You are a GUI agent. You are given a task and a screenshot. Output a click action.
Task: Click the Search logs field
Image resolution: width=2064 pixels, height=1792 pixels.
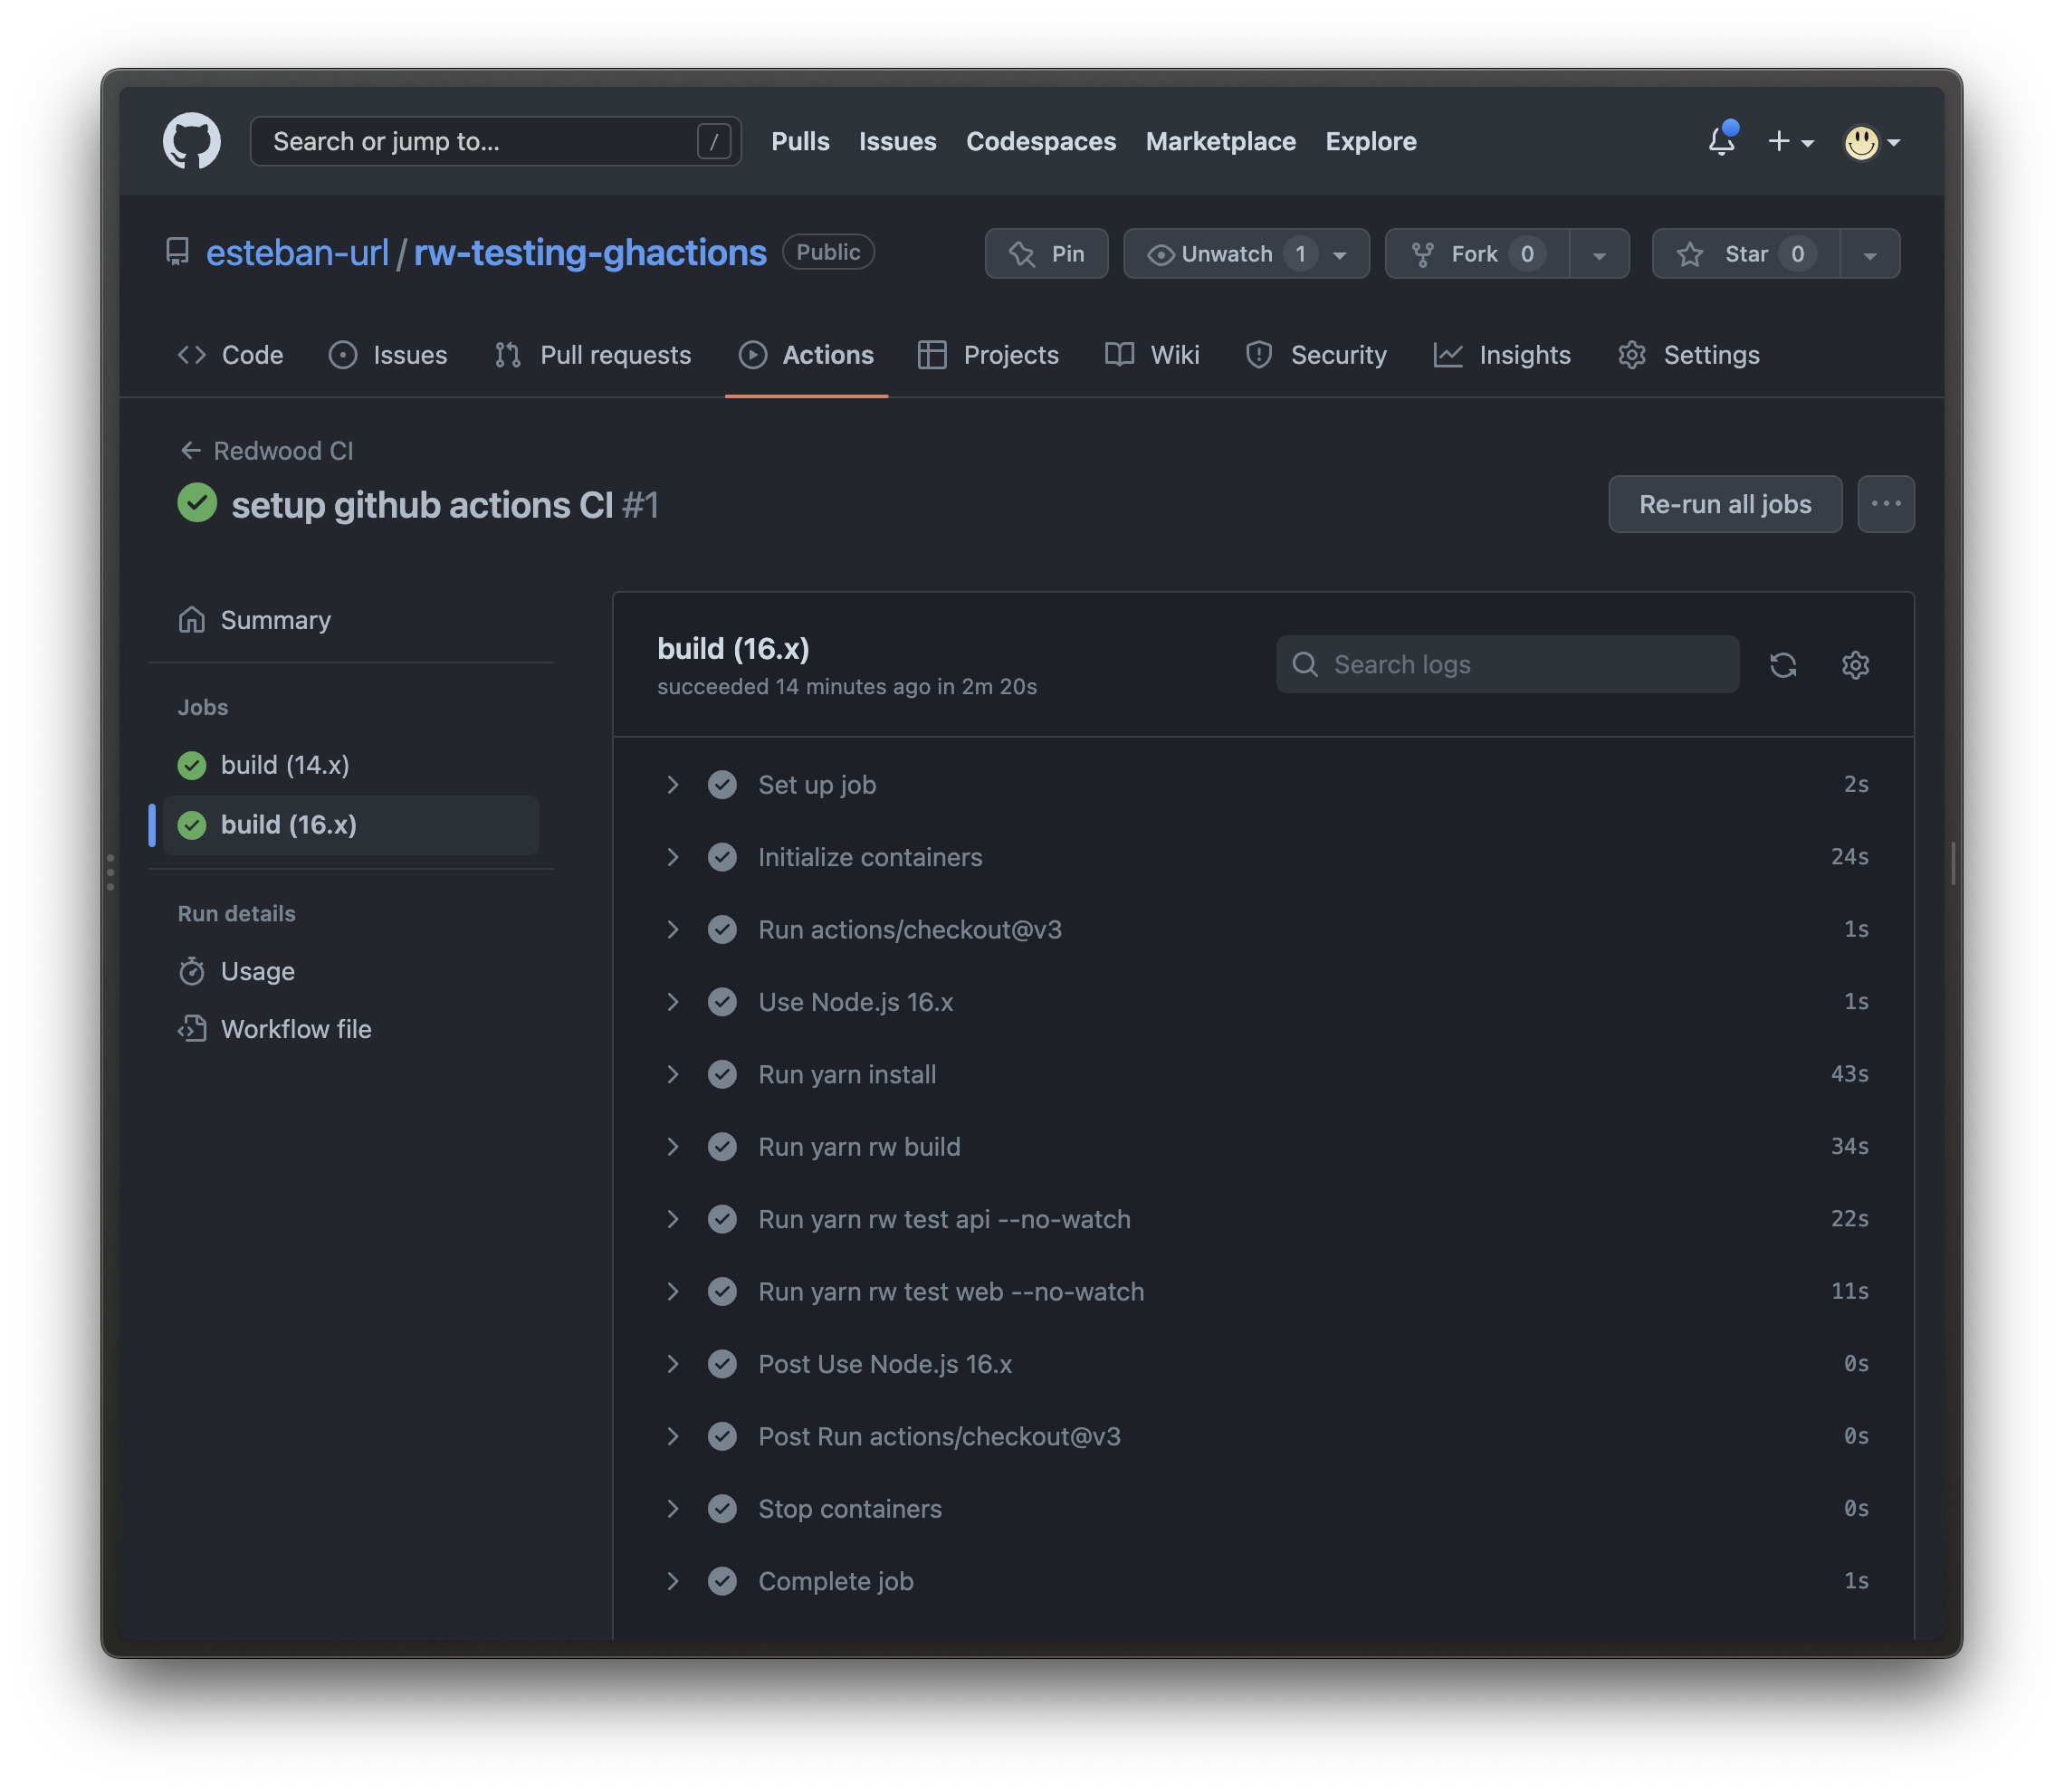(1507, 664)
